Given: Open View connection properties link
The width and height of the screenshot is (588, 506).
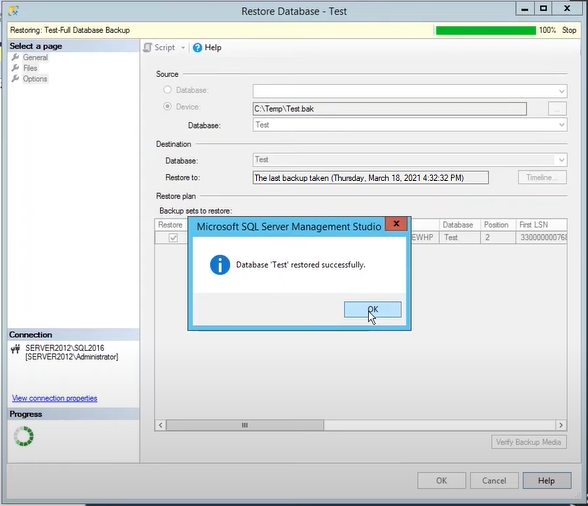Looking at the screenshot, I should [x=54, y=398].
